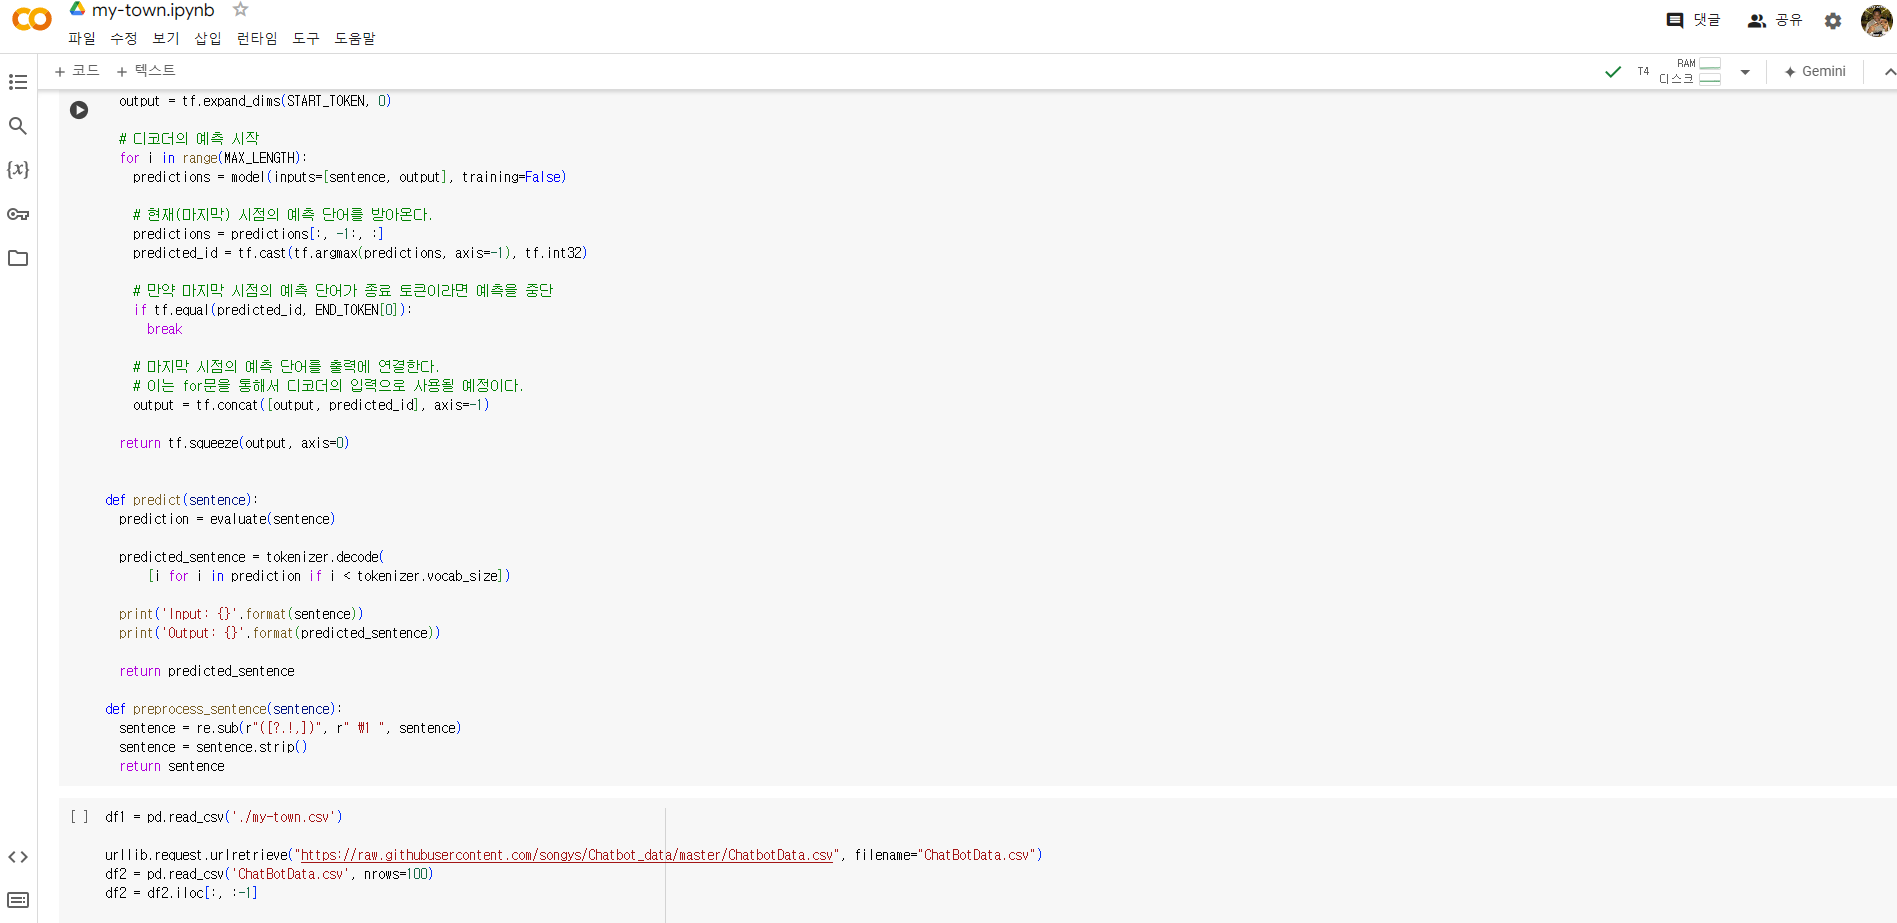This screenshot has width=1897, height=923.
Task: Open the code snippets panel
Action: pyautogui.click(x=18, y=857)
